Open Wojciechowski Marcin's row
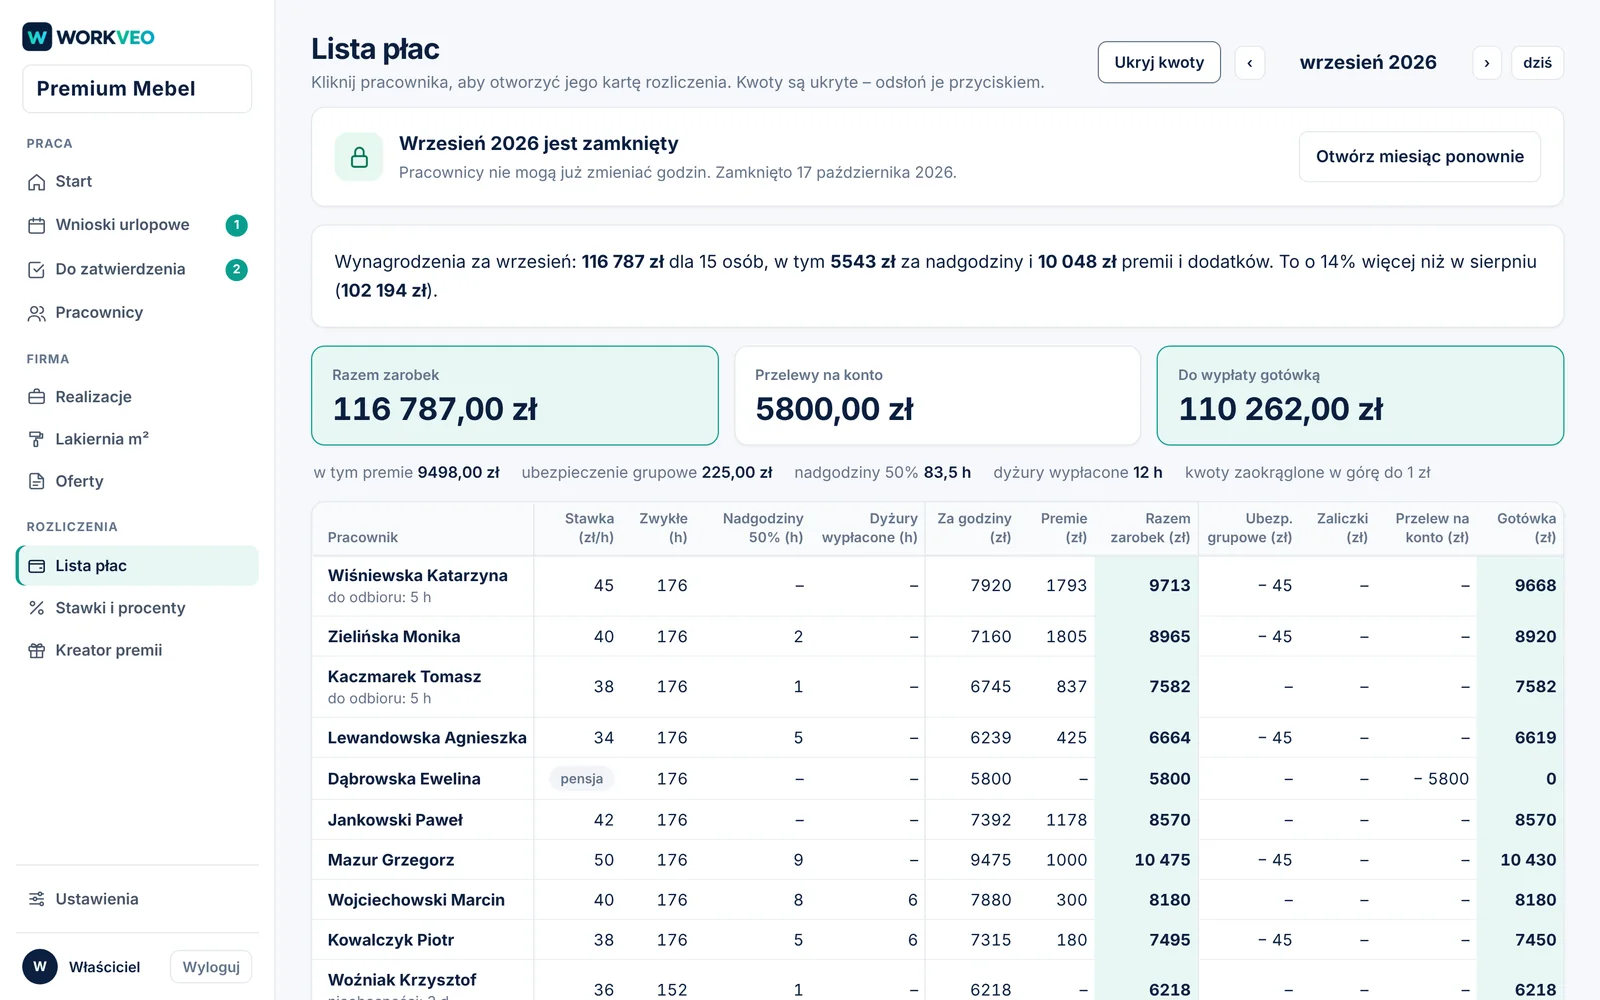 pos(937,900)
